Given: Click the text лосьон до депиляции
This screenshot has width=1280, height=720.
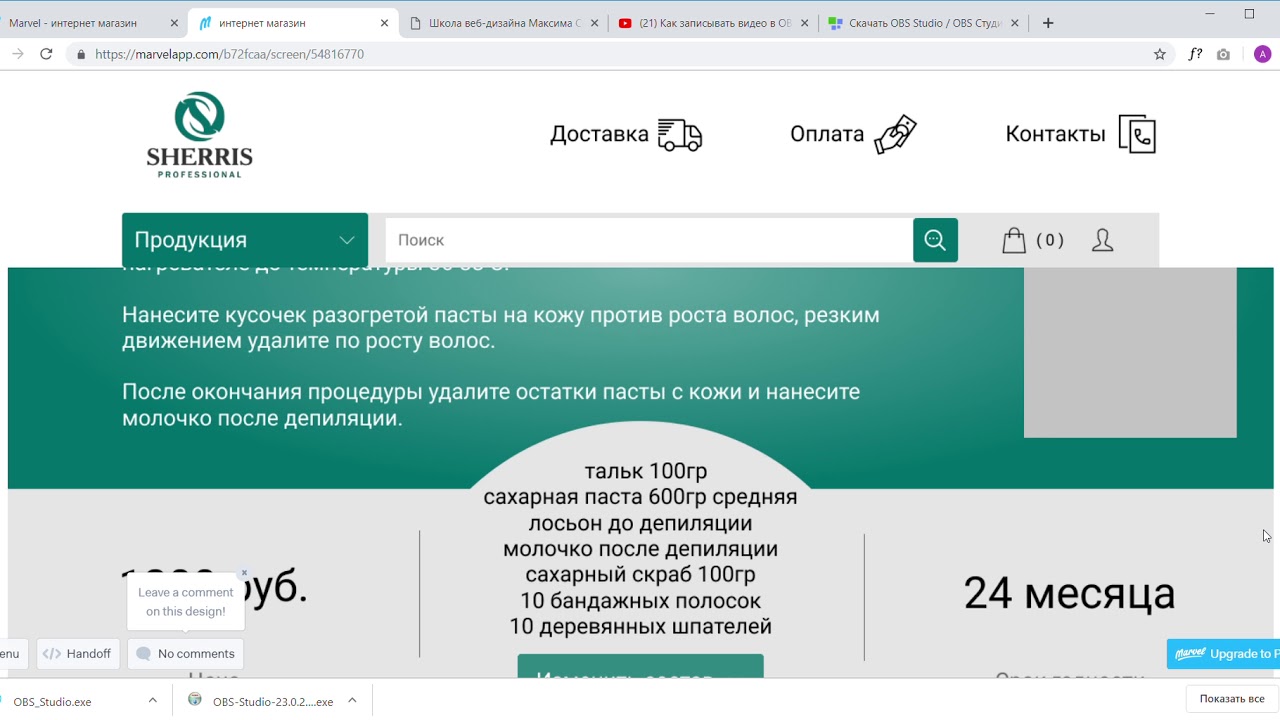Looking at the screenshot, I should click(x=640, y=523).
